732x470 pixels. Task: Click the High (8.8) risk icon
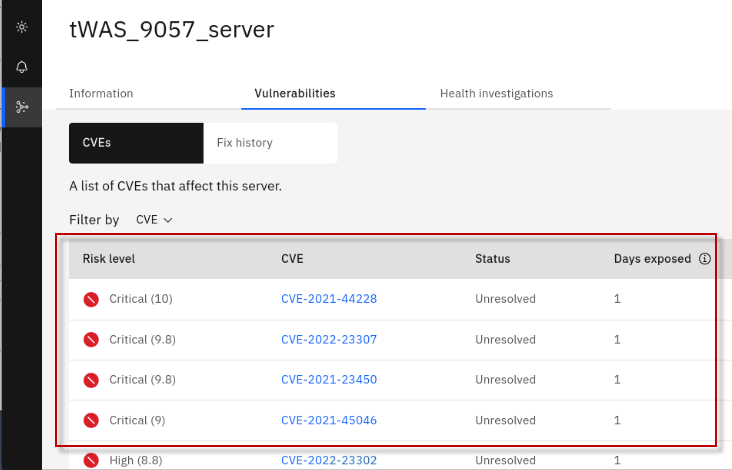click(x=91, y=460)
